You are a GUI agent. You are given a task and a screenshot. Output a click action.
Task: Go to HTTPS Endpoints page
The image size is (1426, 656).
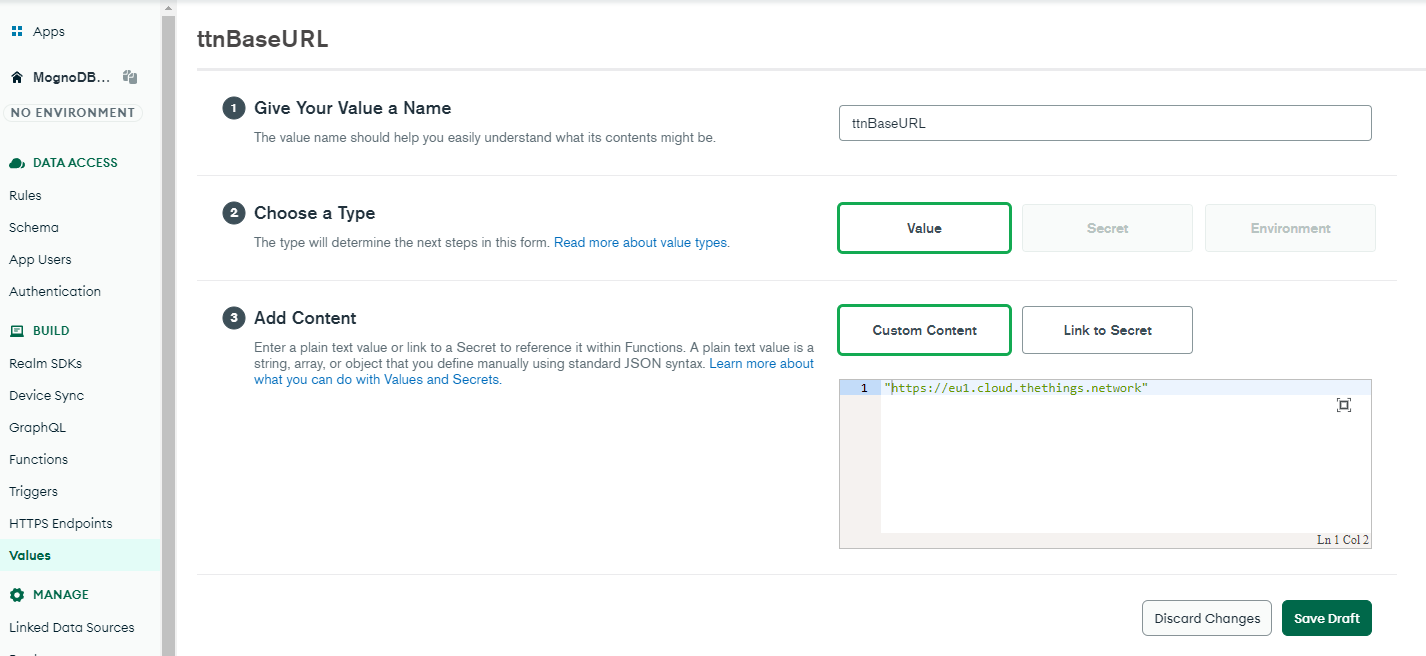pyautogui.click(x=61, y=523)
